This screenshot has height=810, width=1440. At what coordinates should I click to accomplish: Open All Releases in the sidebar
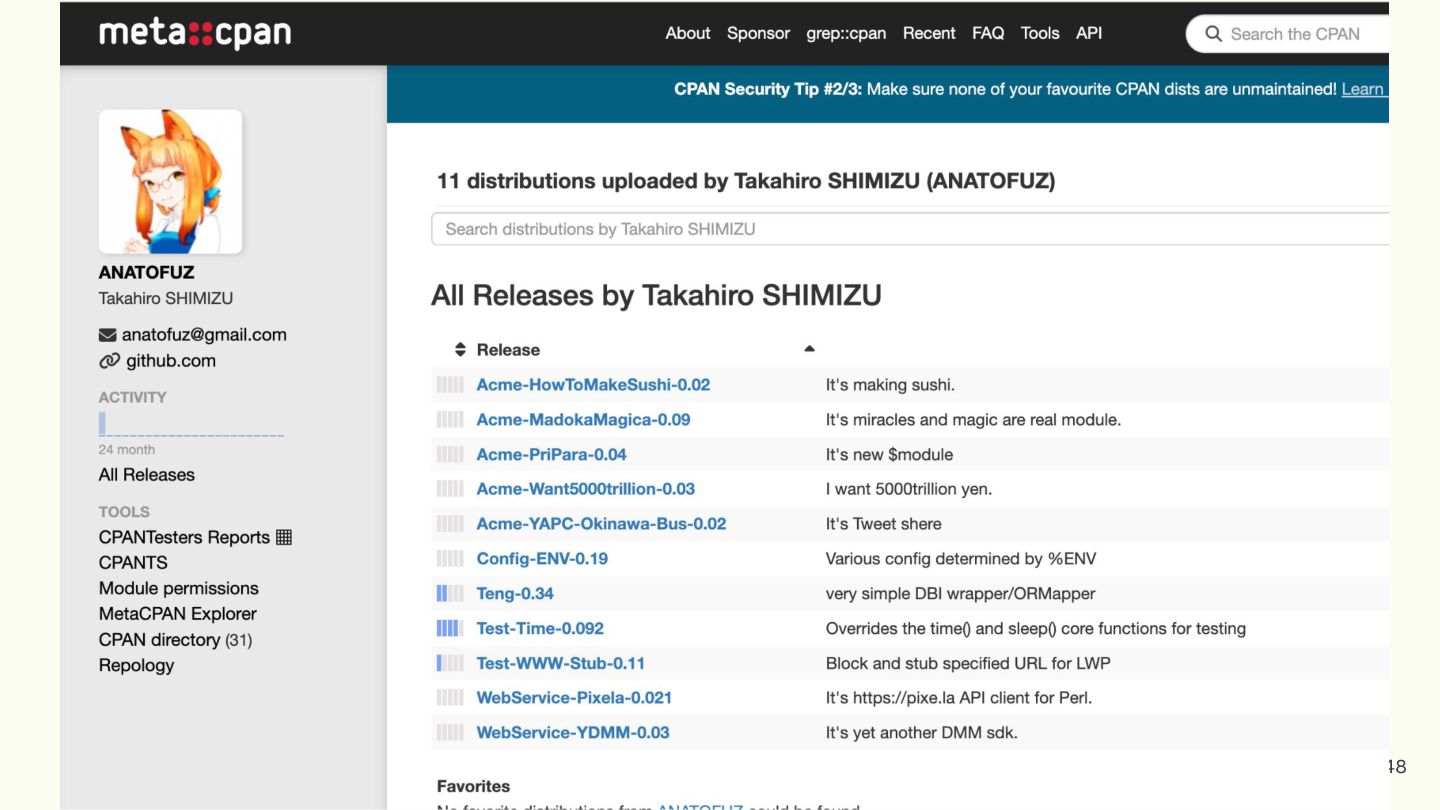coord(147,475)
